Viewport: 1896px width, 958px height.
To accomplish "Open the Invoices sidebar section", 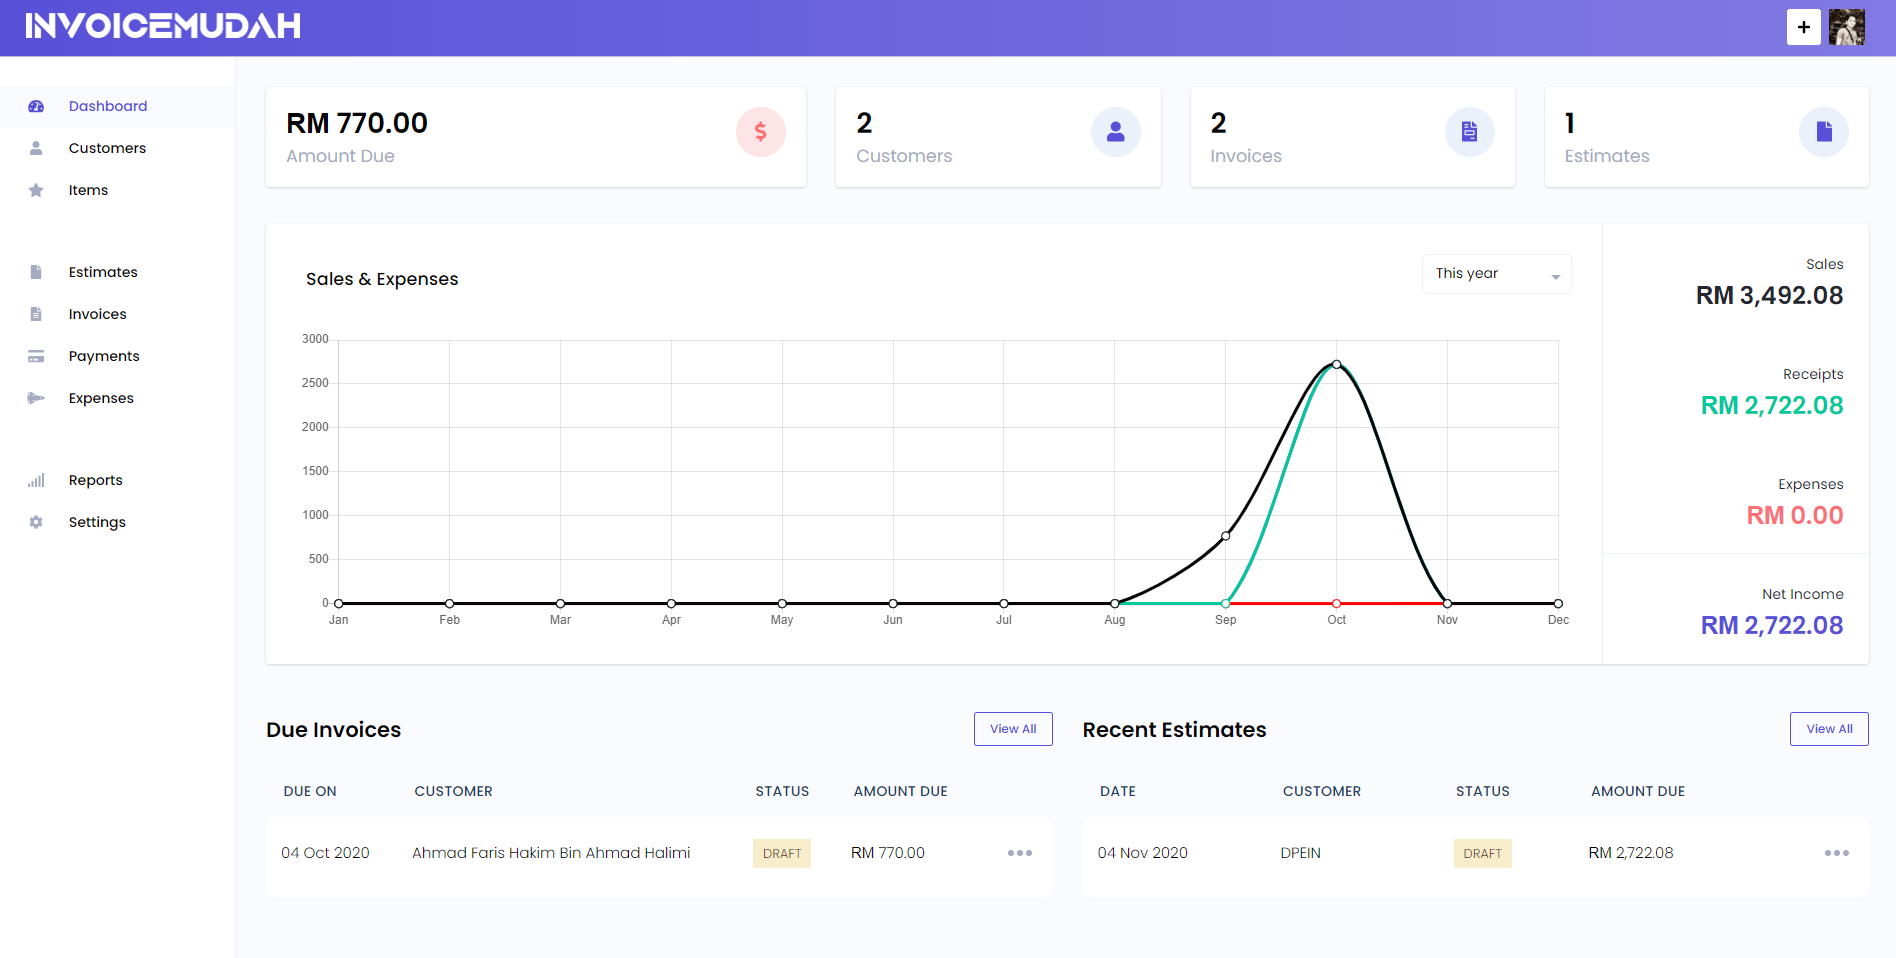I will 97,313.
